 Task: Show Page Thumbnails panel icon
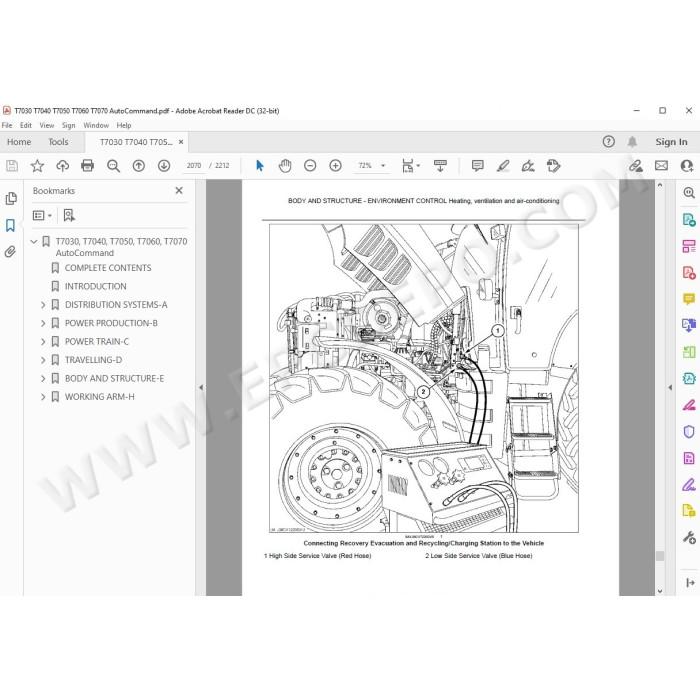(11, 199)
